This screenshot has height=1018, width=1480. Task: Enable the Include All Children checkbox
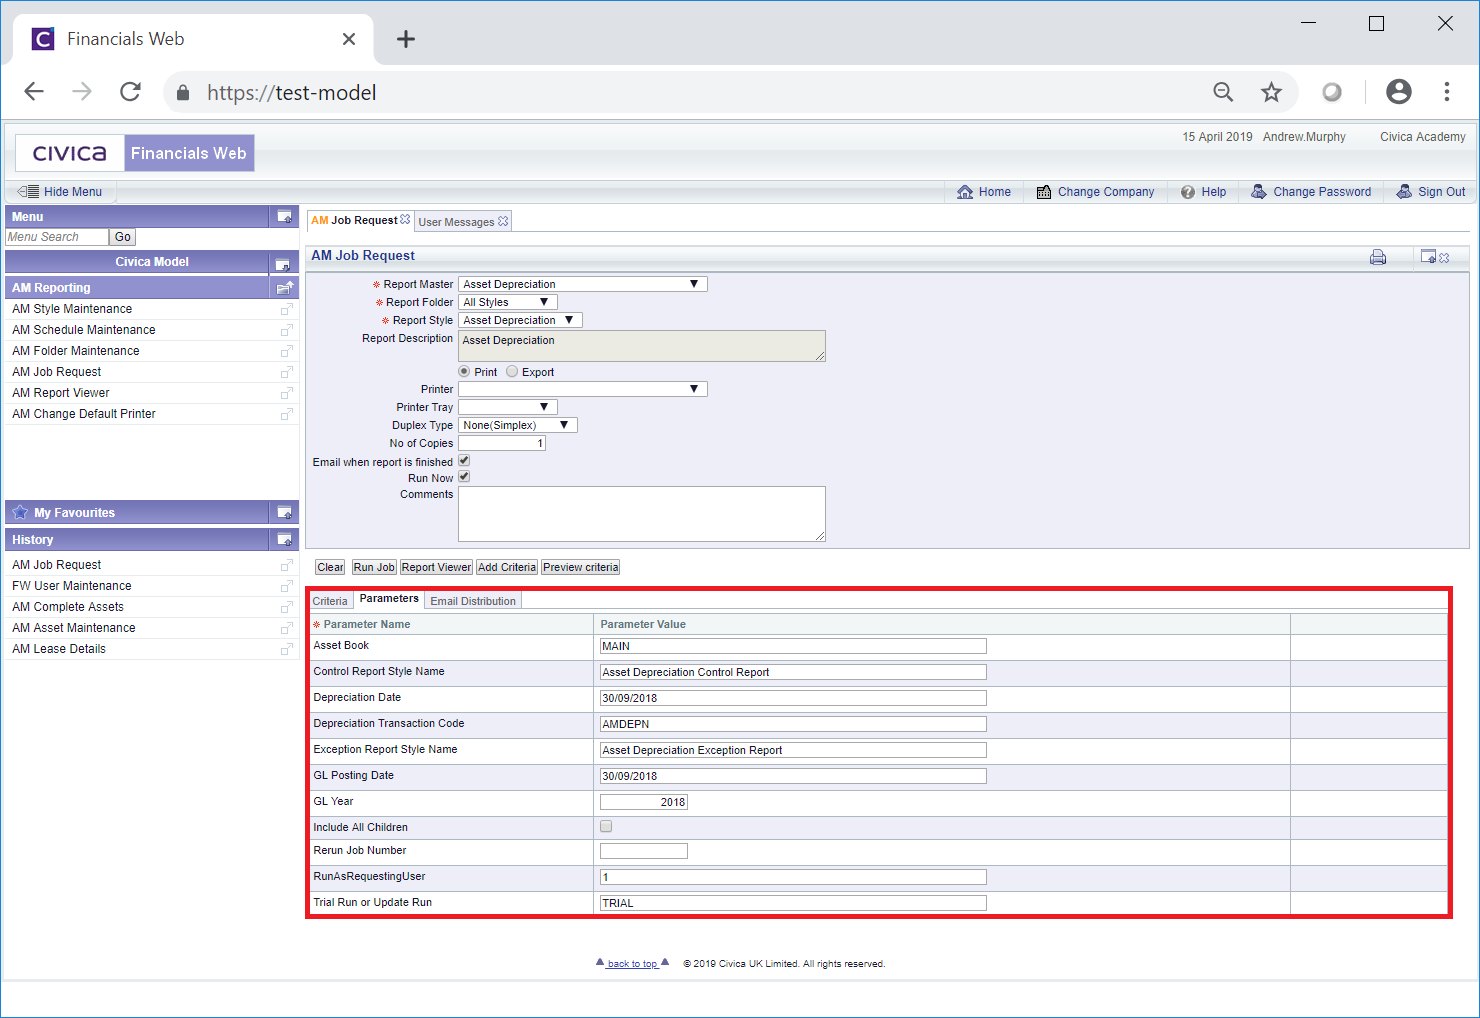[606, 826]
